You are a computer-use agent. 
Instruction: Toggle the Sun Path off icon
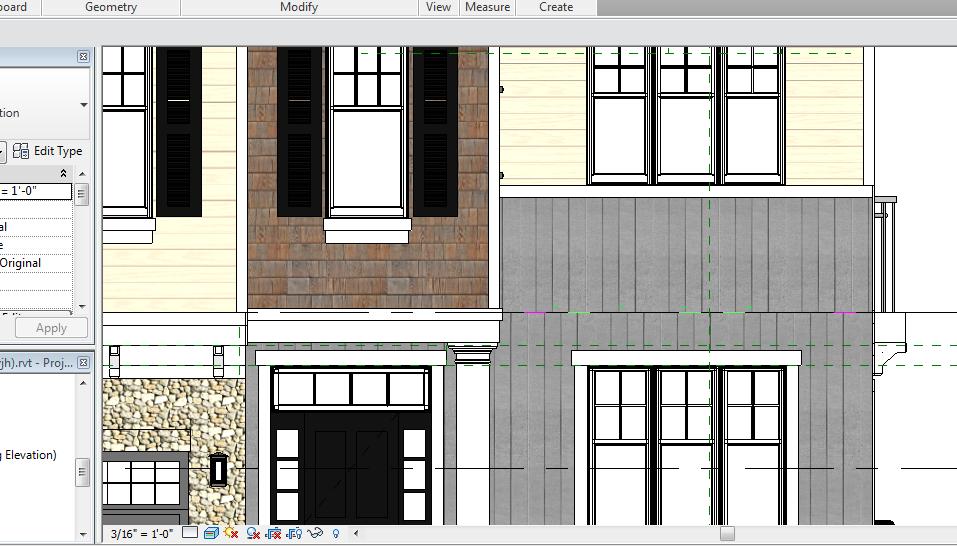(231, 533)
